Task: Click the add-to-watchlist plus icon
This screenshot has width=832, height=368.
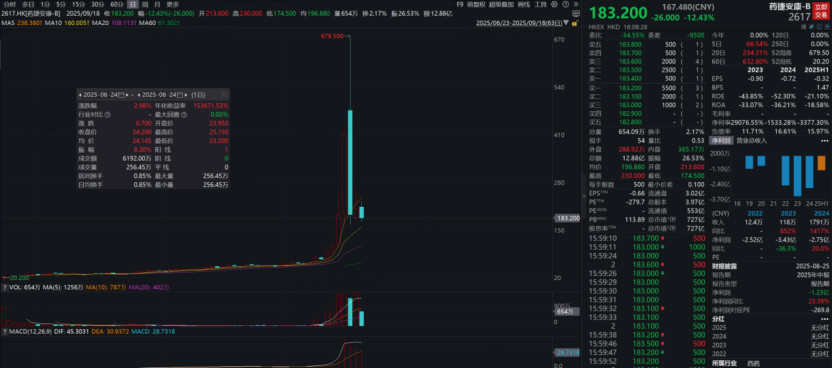Action: point(827,27)
